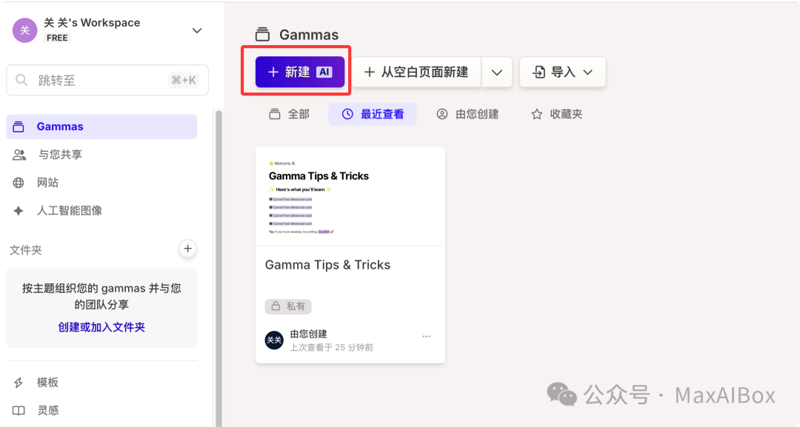Open the workspace switcher chevron

197,31
